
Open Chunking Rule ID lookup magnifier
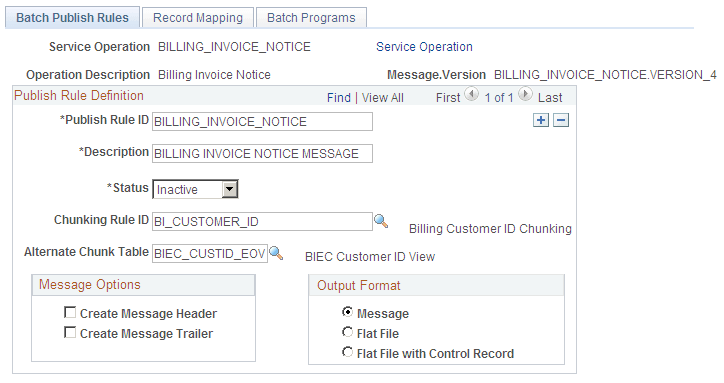pyautogui.click(x=381, y=221)
